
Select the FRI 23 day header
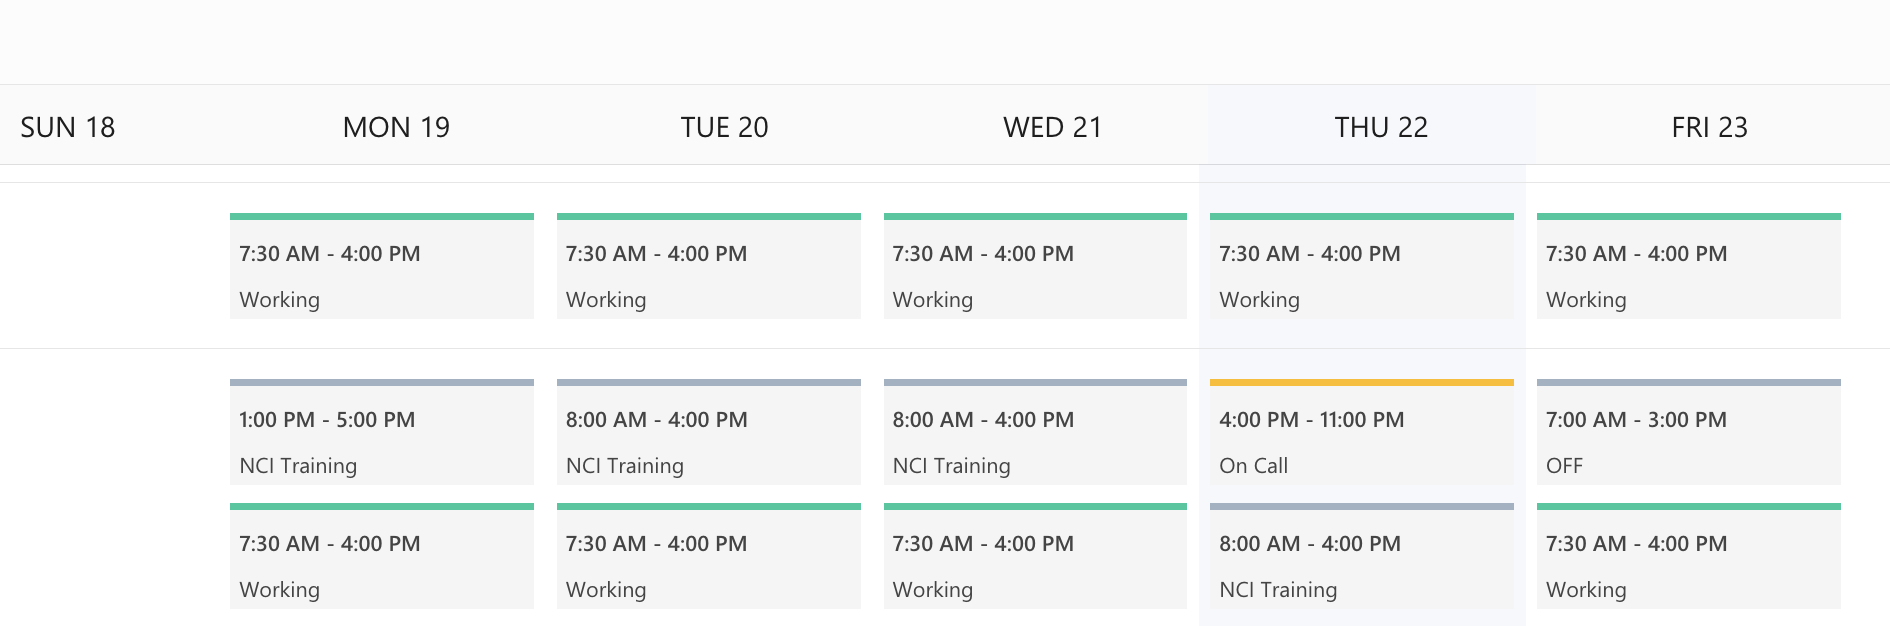click(1709, 127)
